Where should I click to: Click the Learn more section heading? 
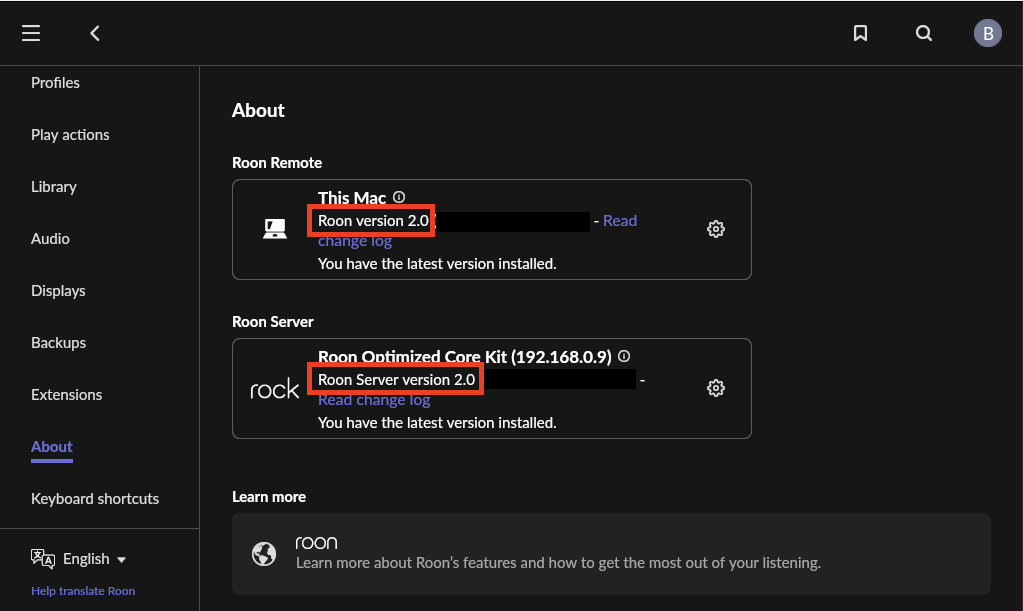269,497
